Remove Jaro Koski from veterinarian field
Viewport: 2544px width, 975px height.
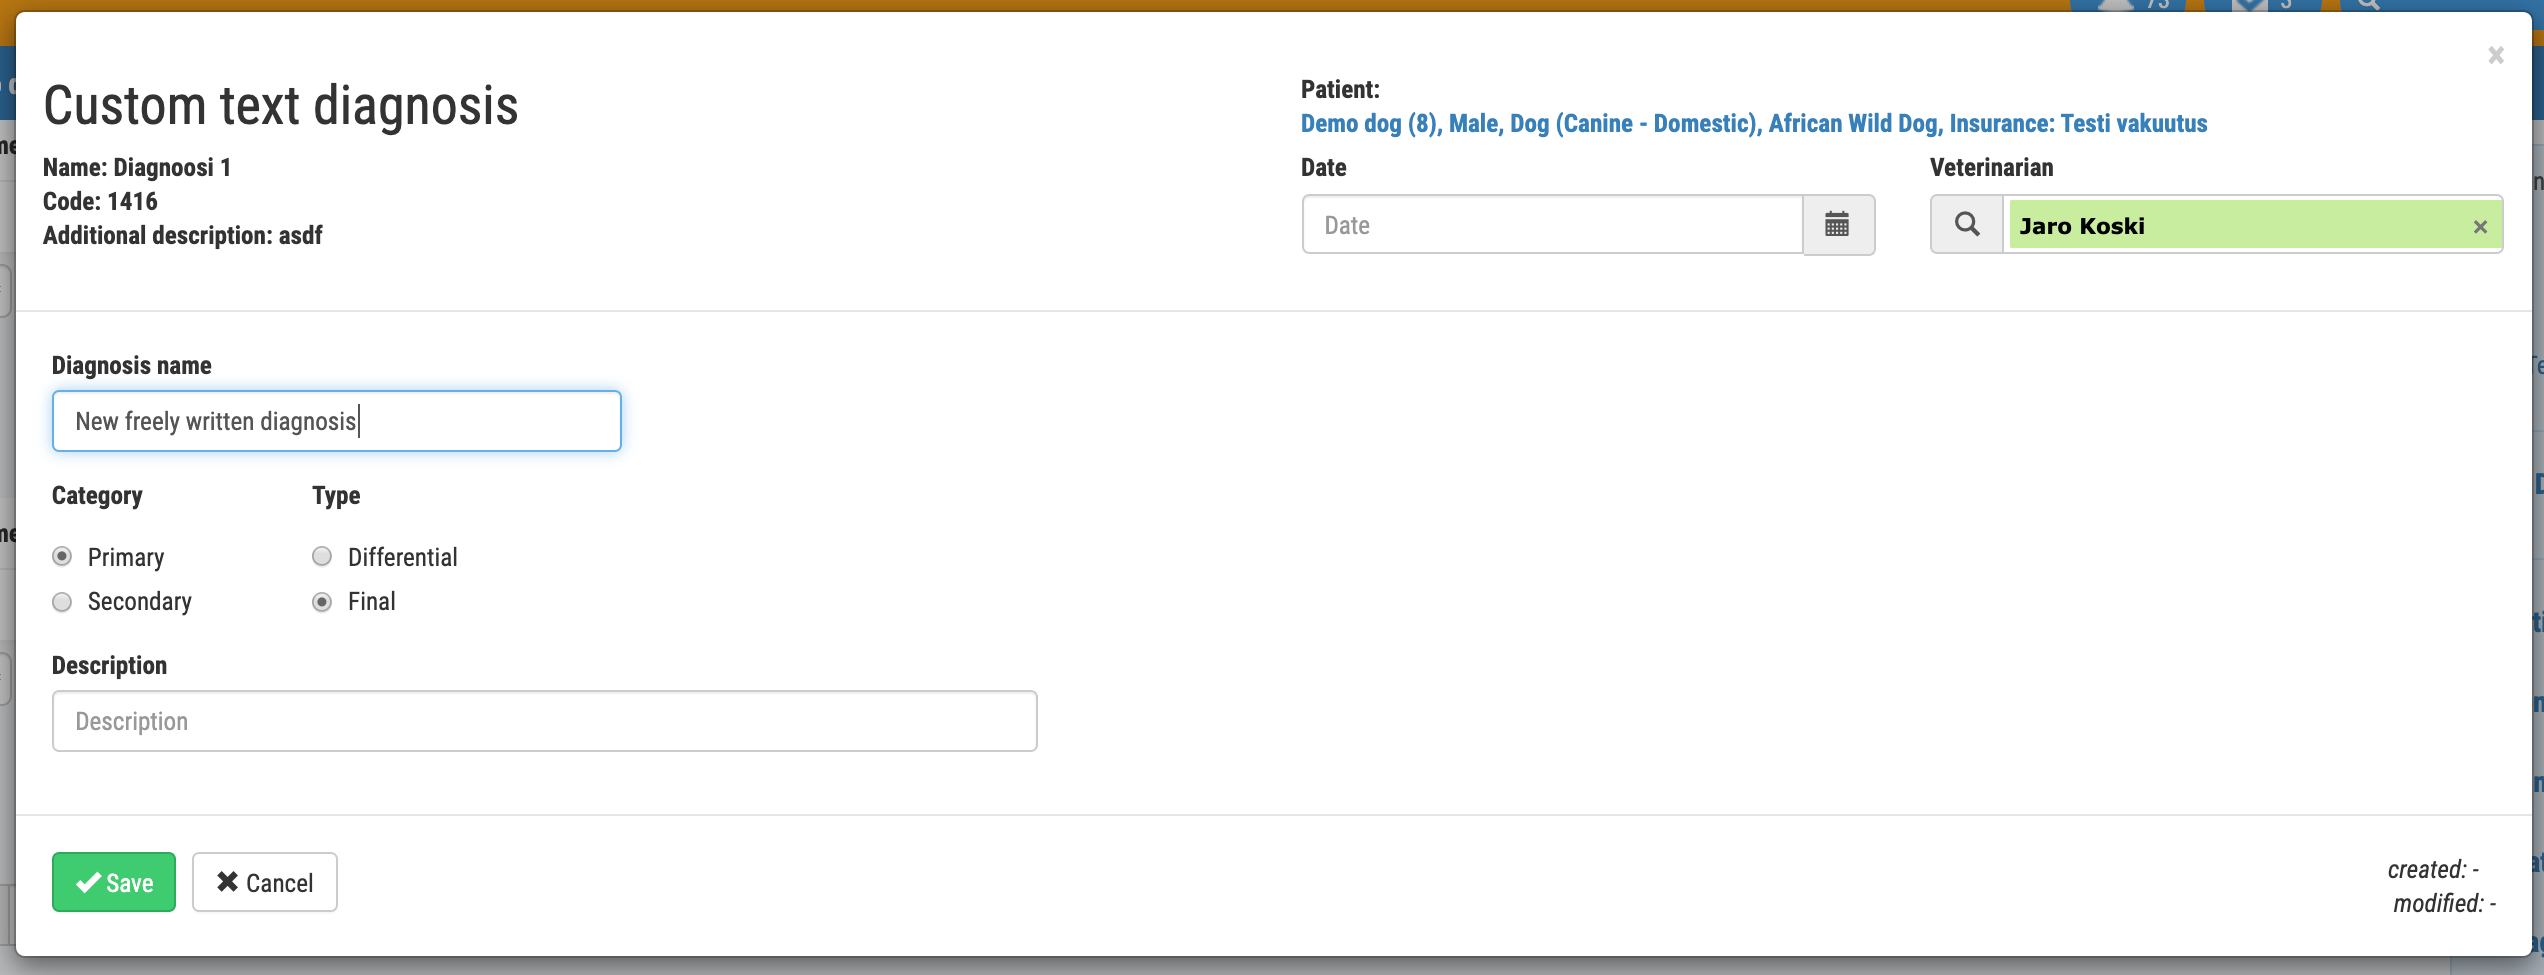2480,227
